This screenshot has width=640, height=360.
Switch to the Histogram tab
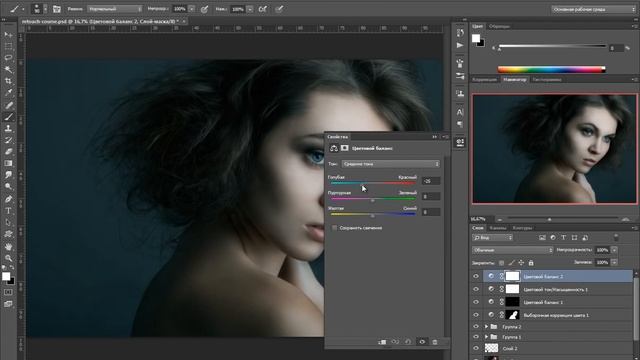coord(547,80)
